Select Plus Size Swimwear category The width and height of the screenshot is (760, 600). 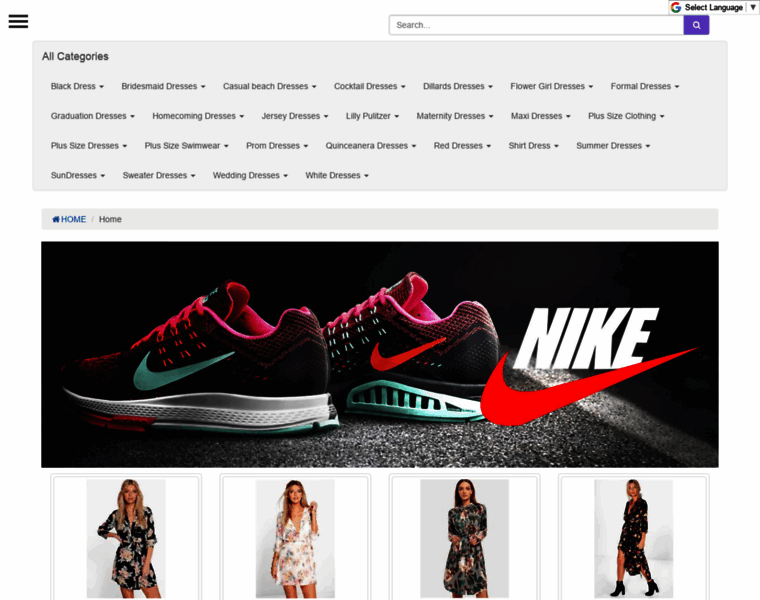[x=186, y=146]
